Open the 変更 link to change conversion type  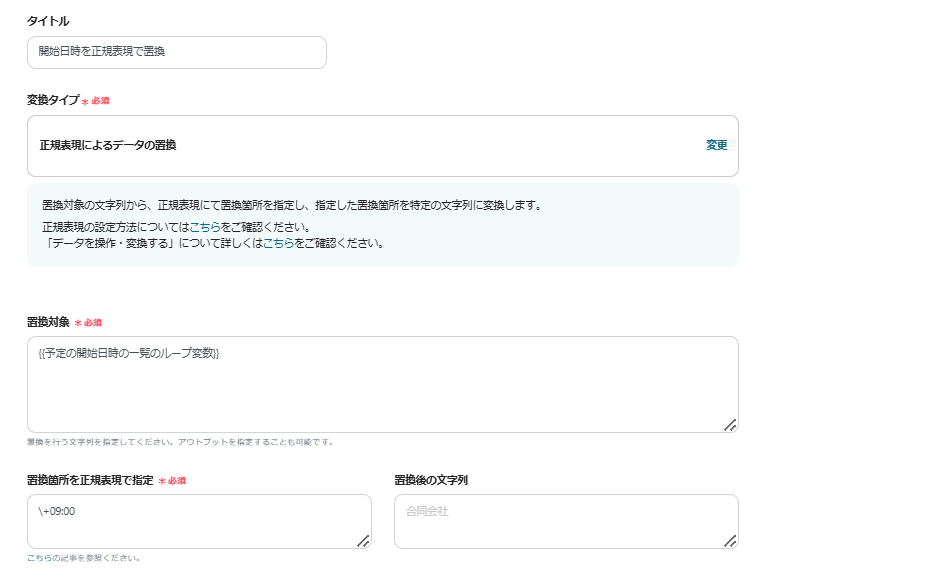click(x=716, y=145)
